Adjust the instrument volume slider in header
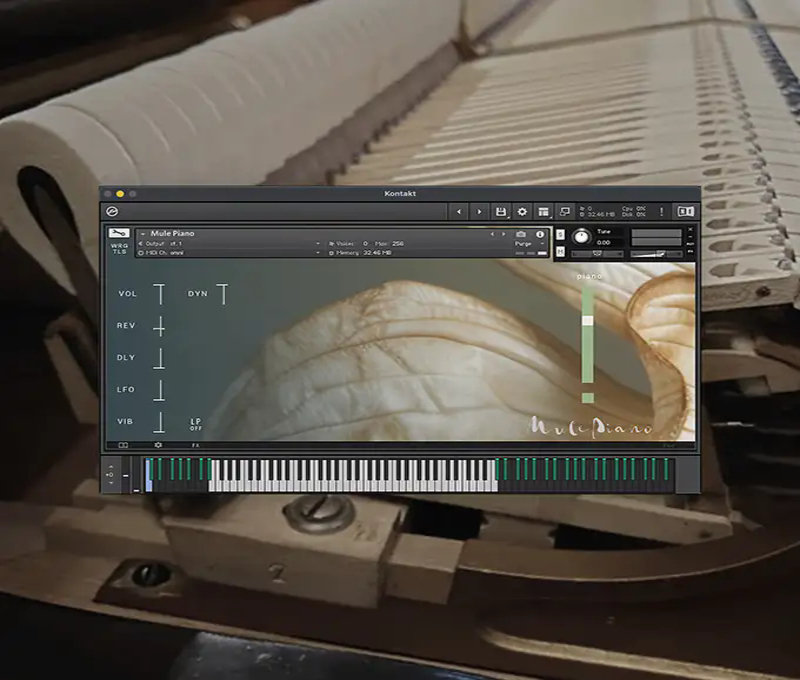Viewport: 800px width, 680px height. pyautogui.click(x=656, y=254)
